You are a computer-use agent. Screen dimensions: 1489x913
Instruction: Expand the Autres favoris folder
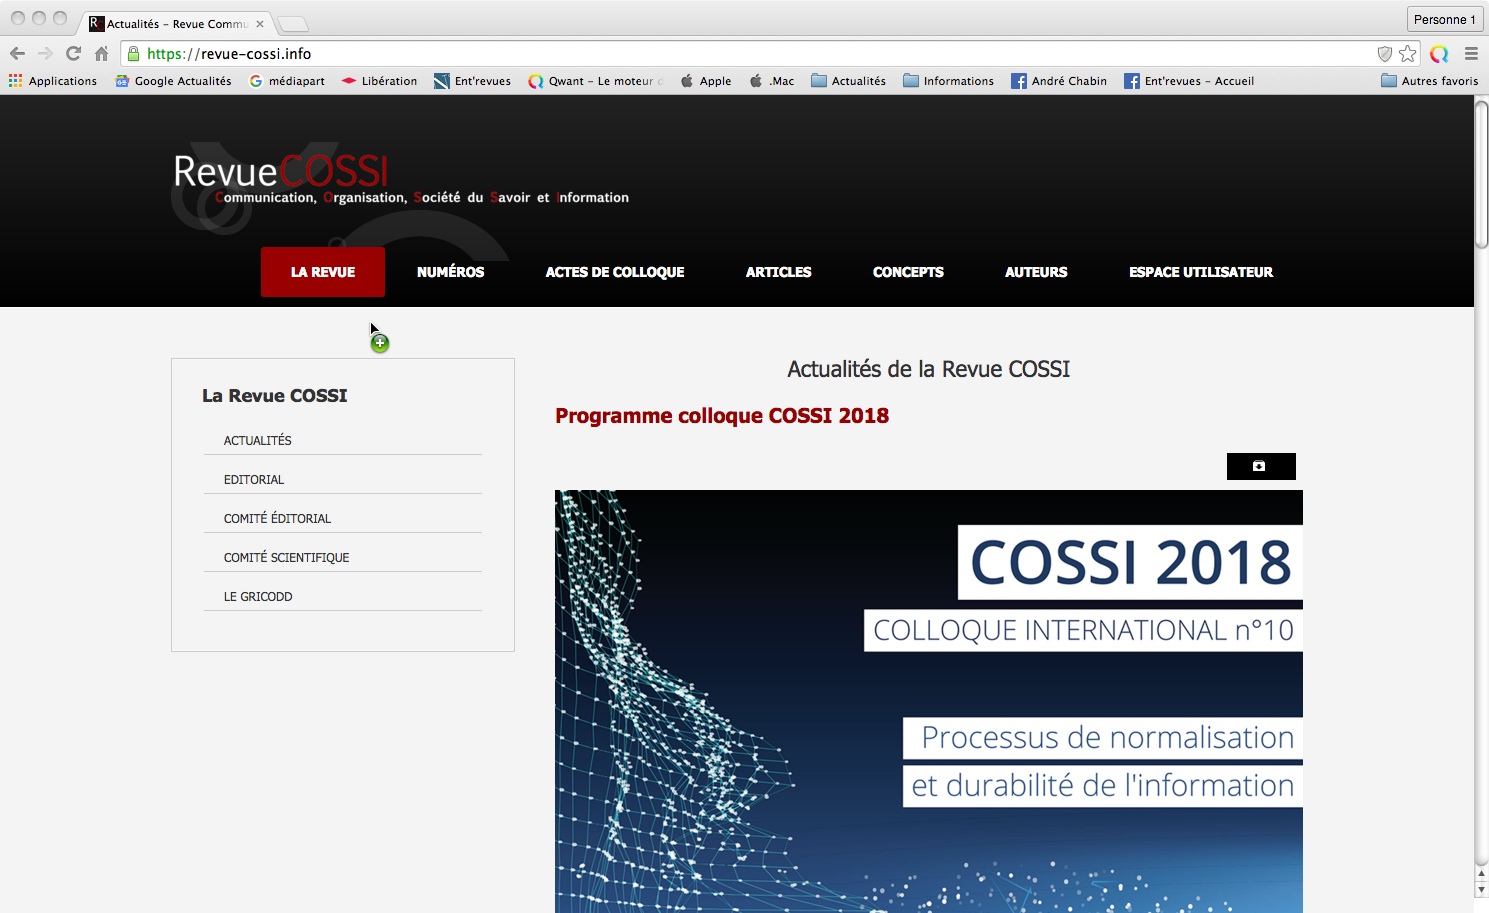1429,81
